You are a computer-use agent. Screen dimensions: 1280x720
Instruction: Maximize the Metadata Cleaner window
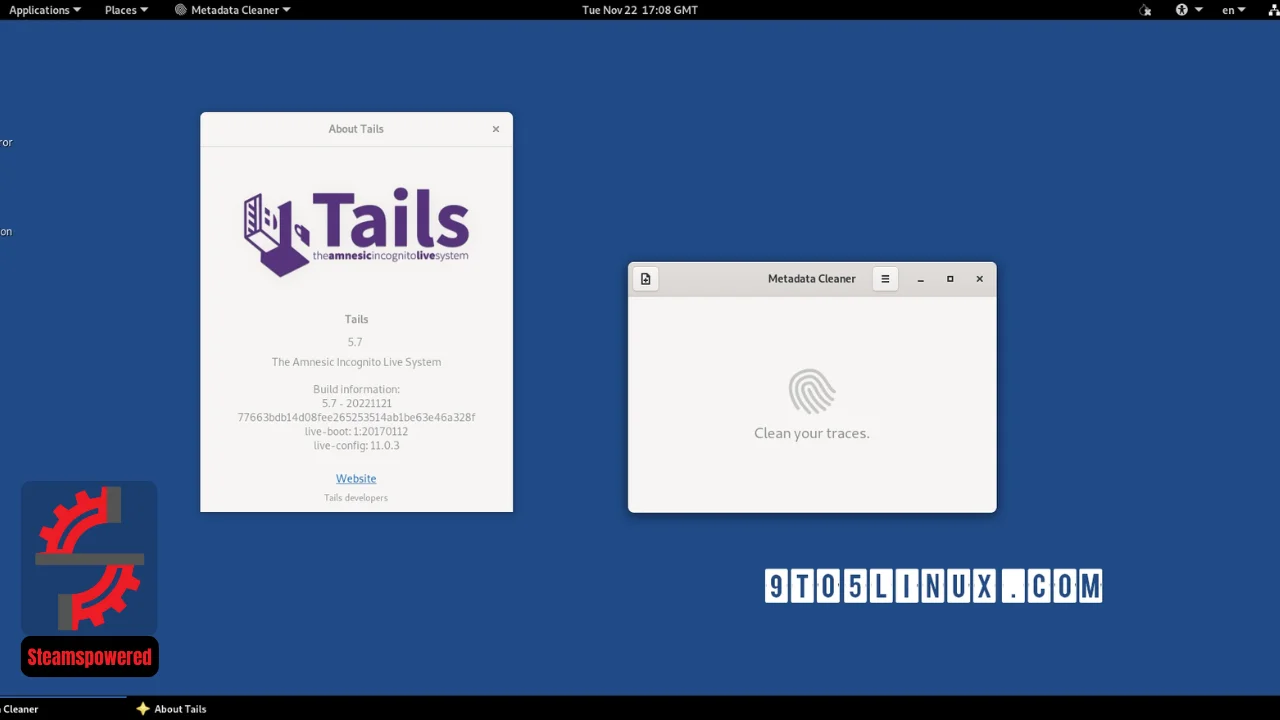(950, 279)
